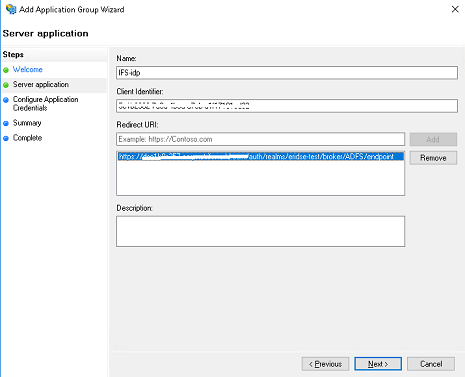
Task: Select the Summary step in the sidebar
Action: tap(27, 123)
